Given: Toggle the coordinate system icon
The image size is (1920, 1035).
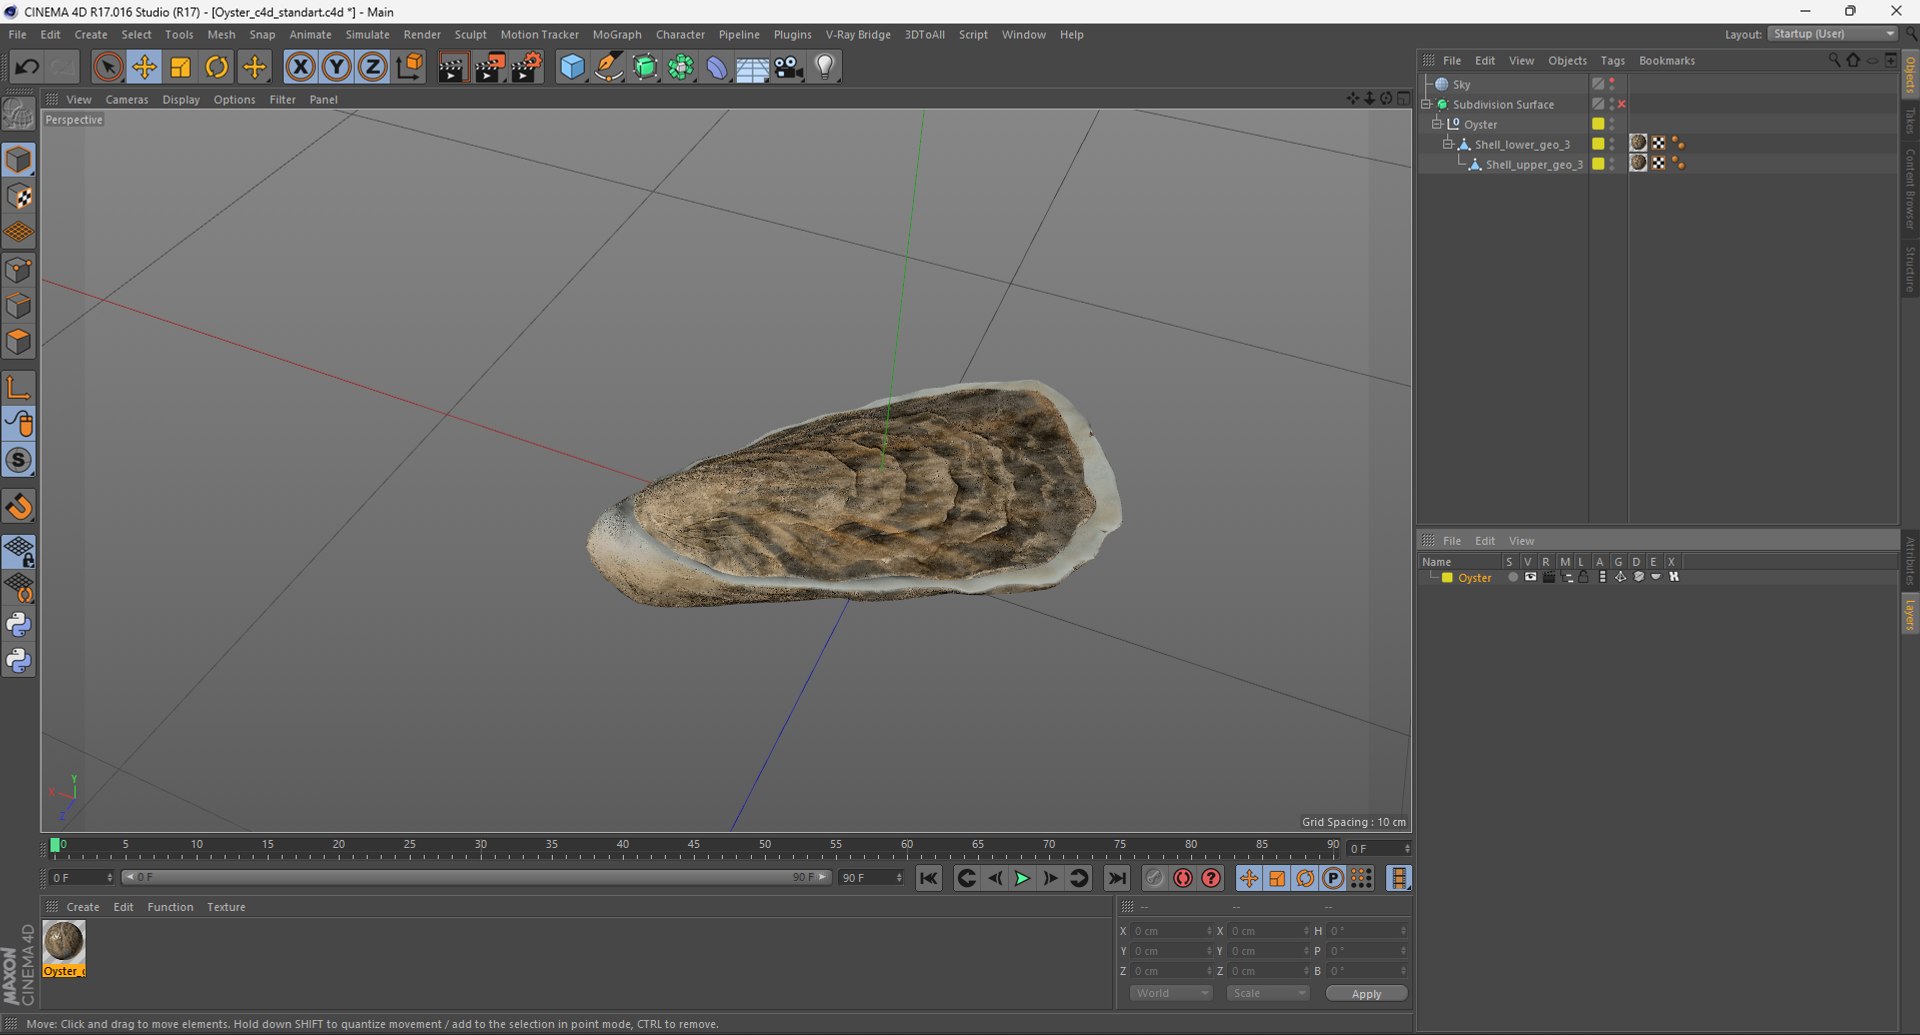Looking at the screenshot, I should click(409, 67).
